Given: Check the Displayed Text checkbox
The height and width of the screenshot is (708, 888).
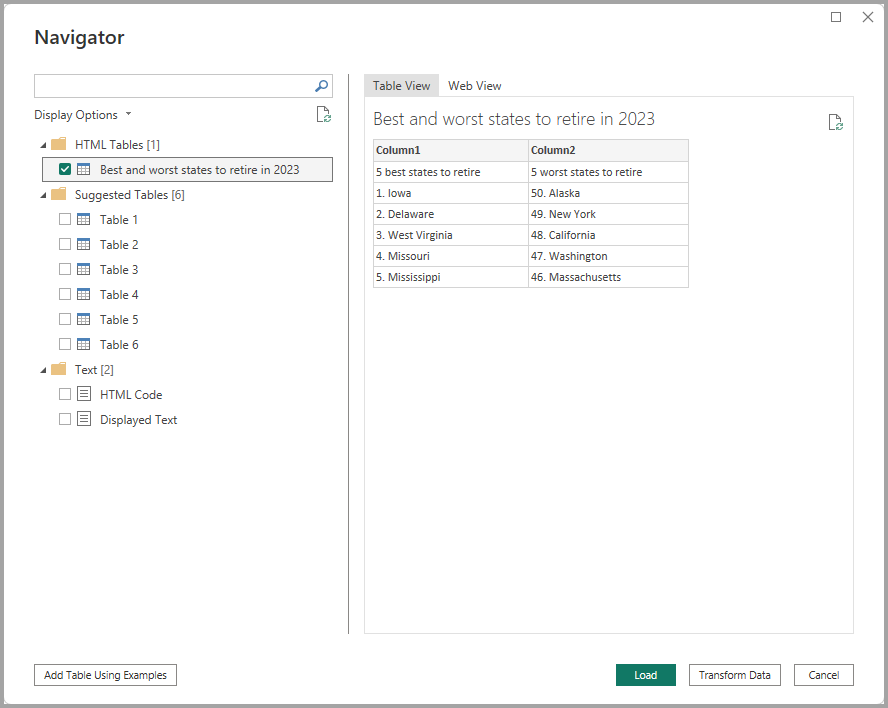Looking at the screenshot, I should pyautogui.click(x=64, y=419).
